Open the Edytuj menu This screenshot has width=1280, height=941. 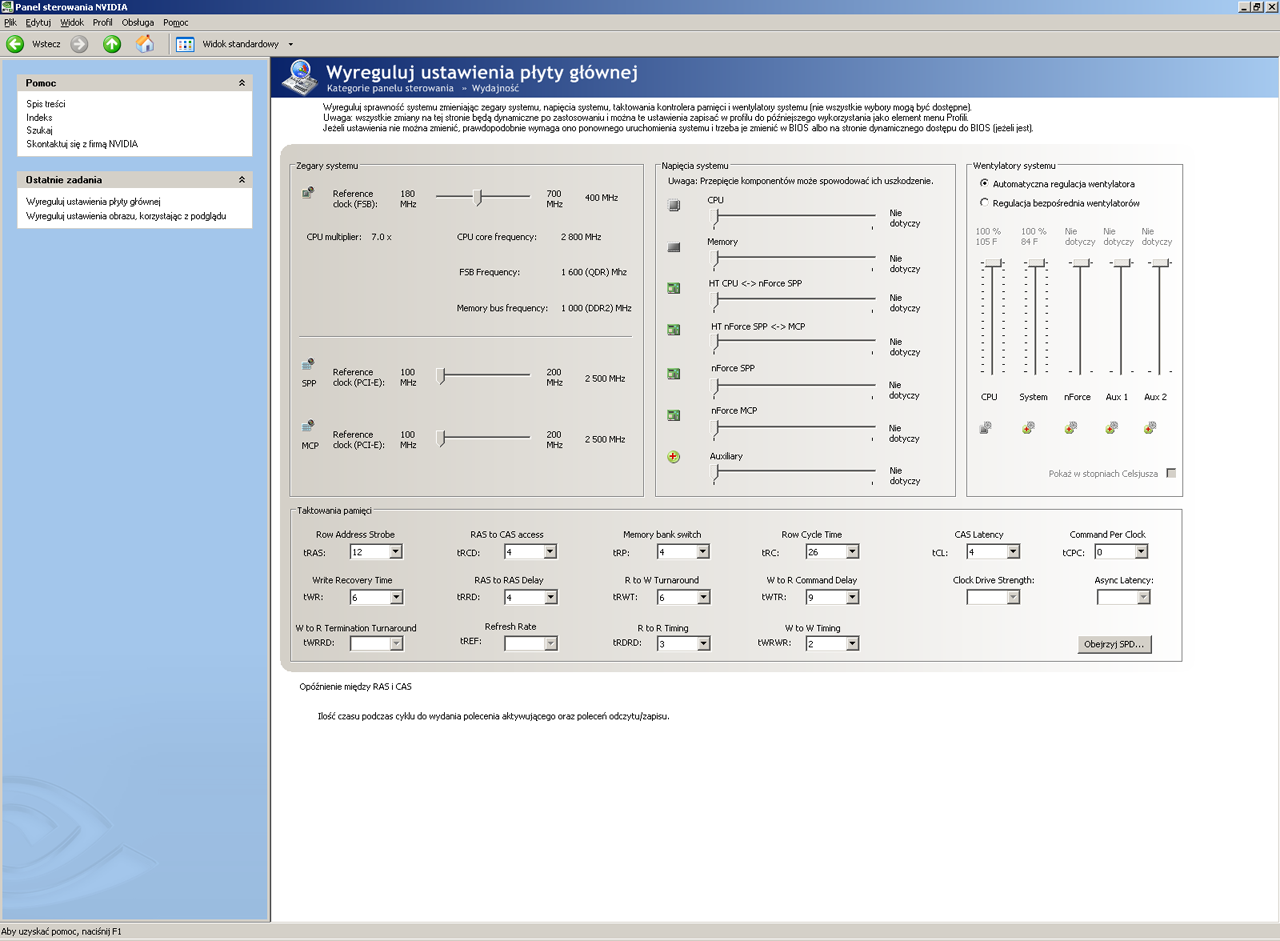point(38,22)
